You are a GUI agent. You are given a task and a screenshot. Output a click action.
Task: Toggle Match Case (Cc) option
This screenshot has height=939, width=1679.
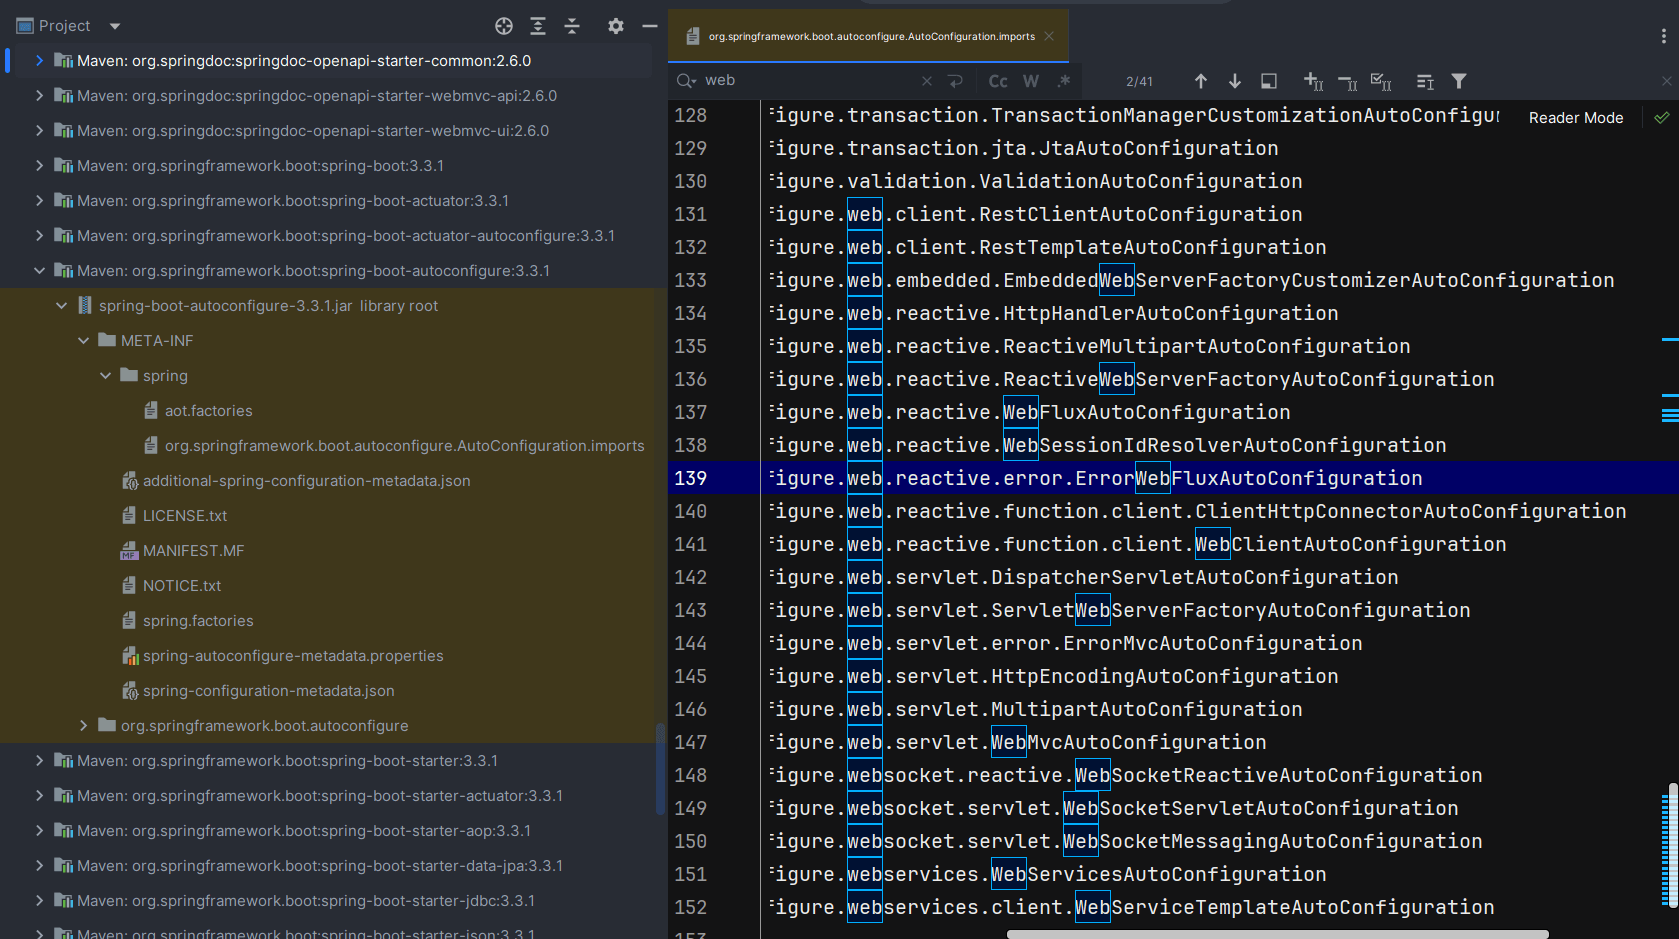pyautogui.click(x=998, y=81)
